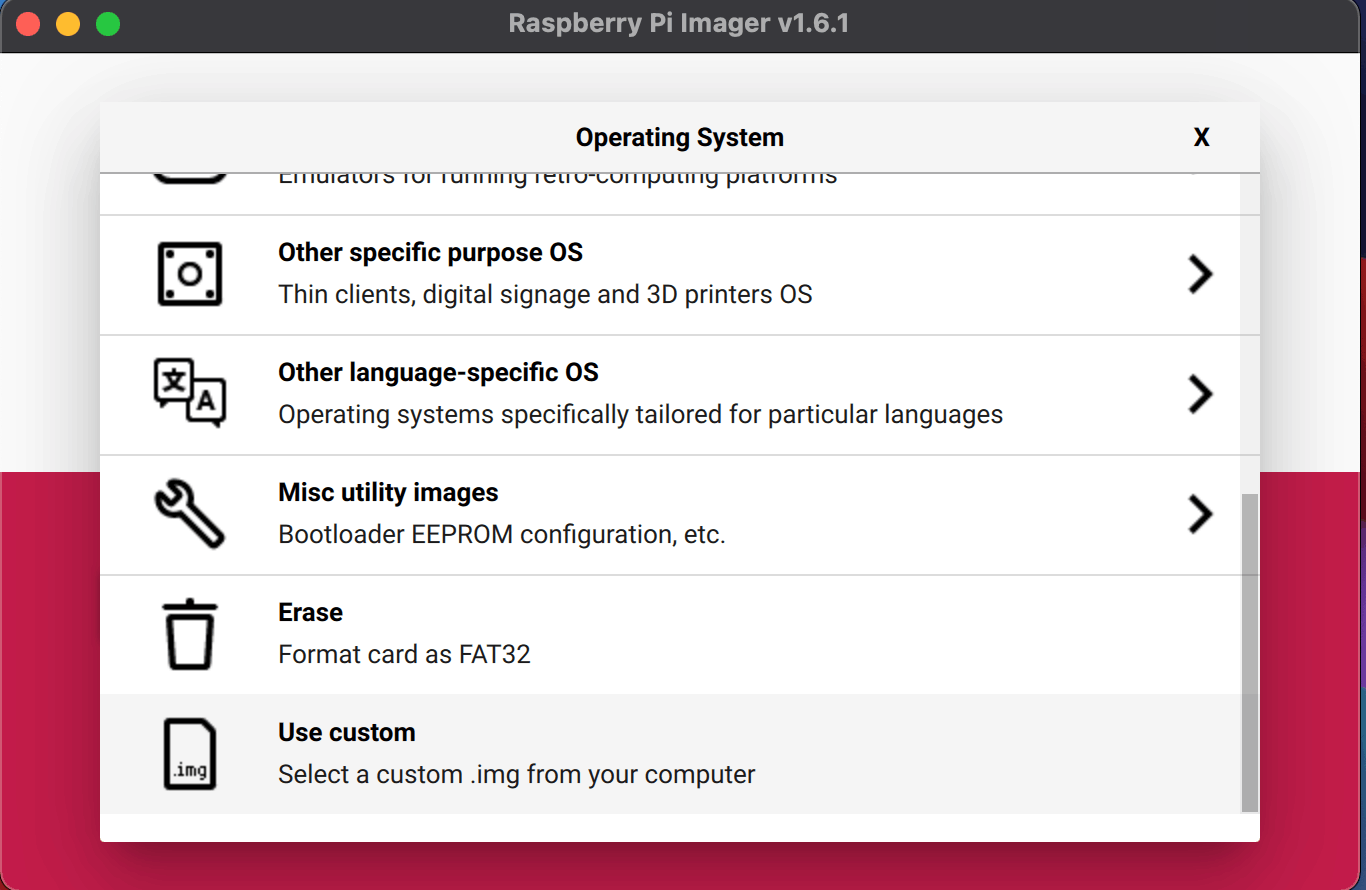Click the wrench icon for Misc utility images
This screenshot has height=890, width=1366.
pos(189,514)
